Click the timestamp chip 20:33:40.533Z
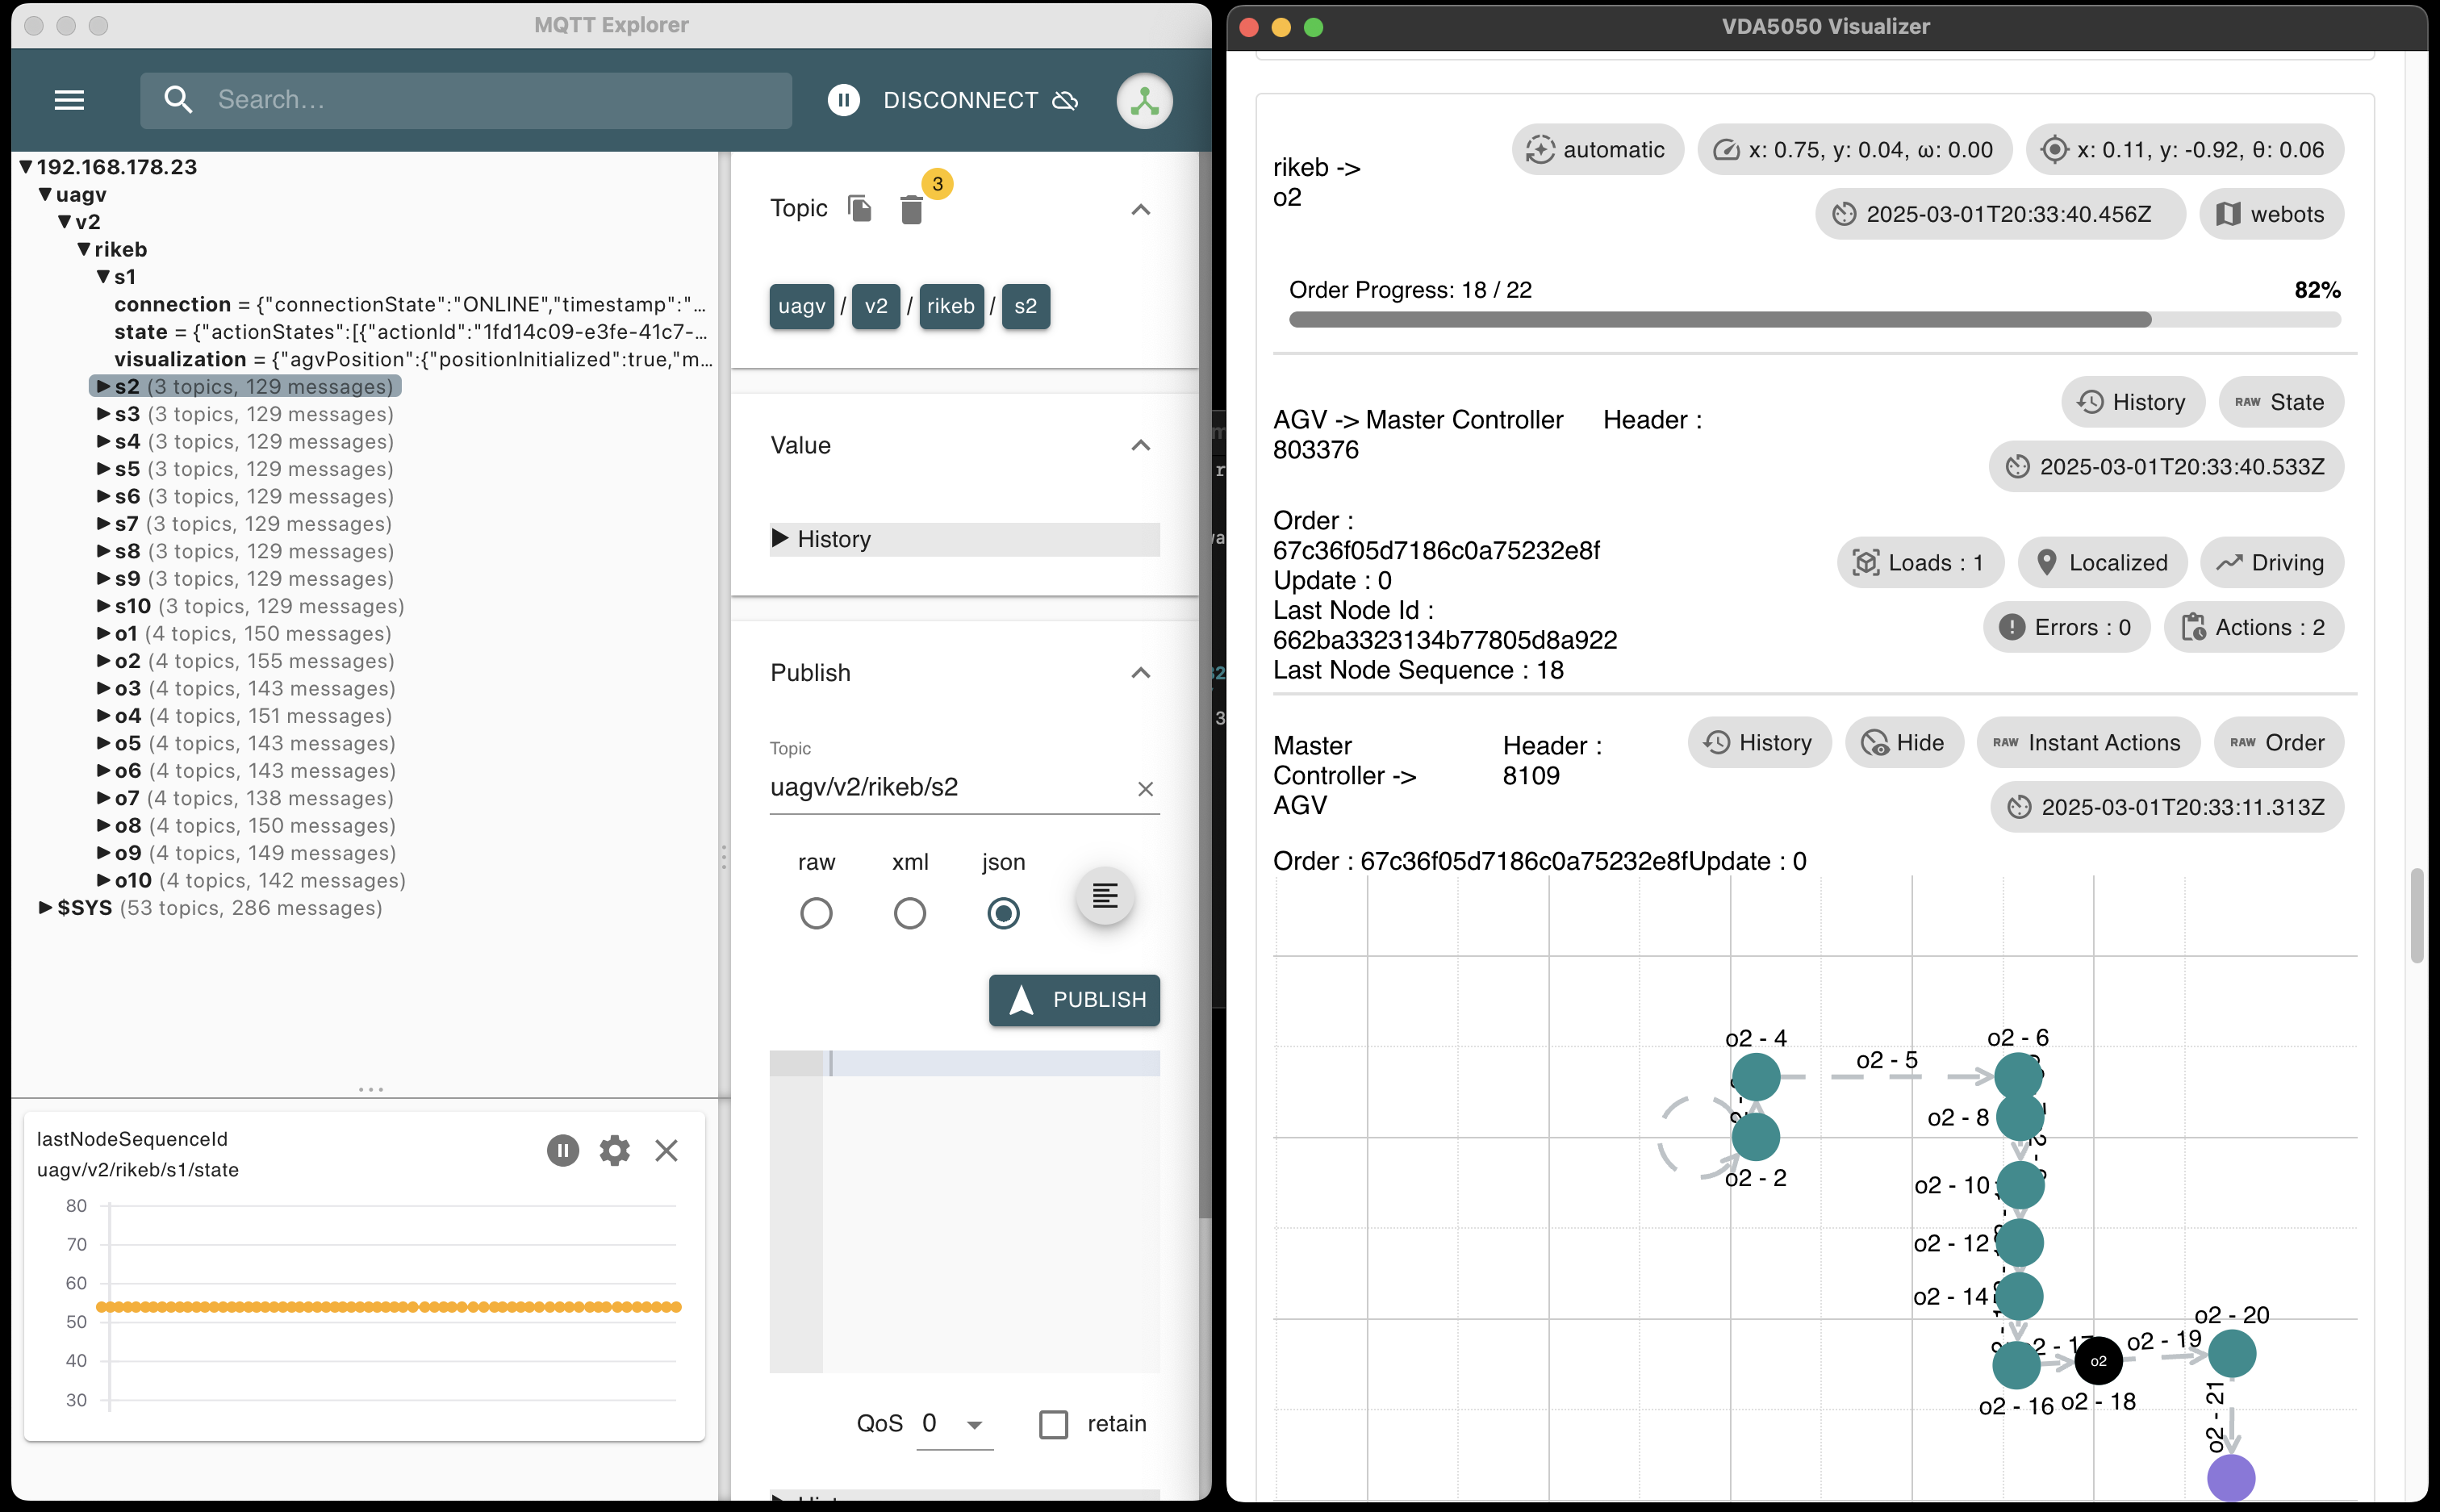Screen dimensions: 2440x1512 [2166, 466]
